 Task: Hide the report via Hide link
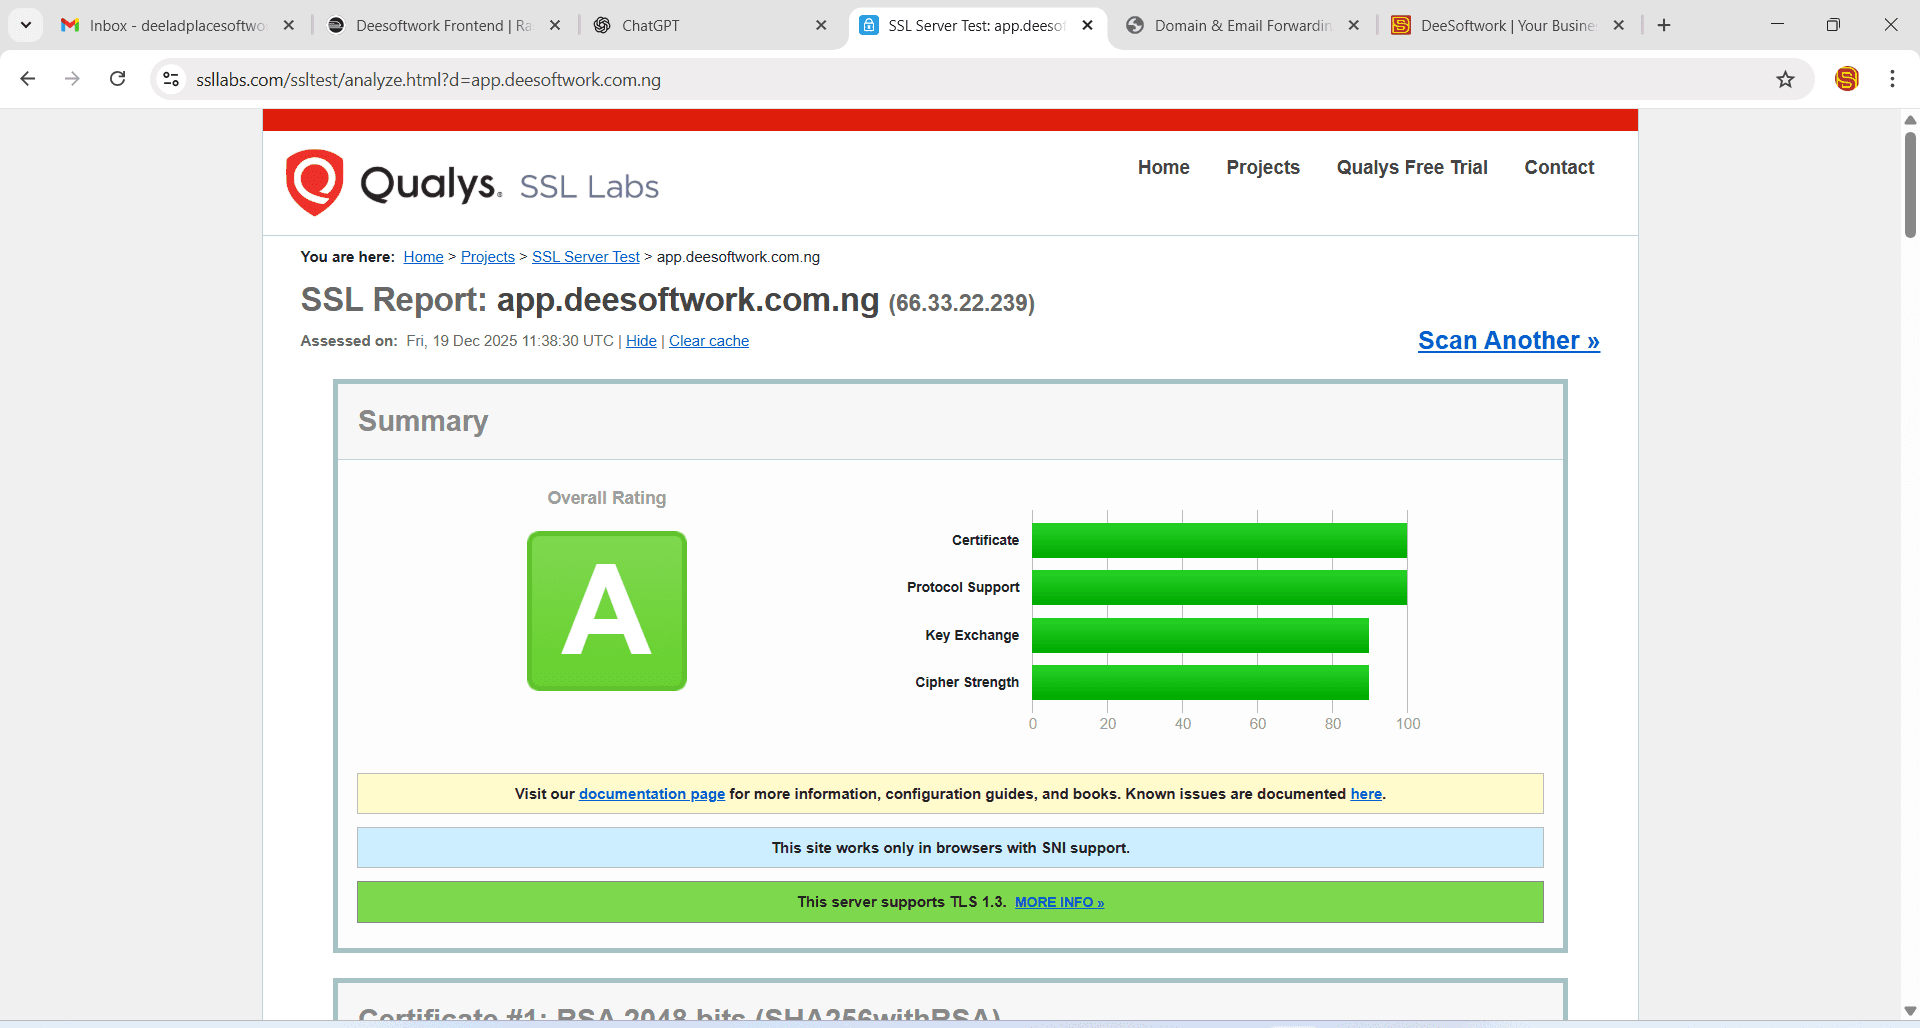(641, 341)
